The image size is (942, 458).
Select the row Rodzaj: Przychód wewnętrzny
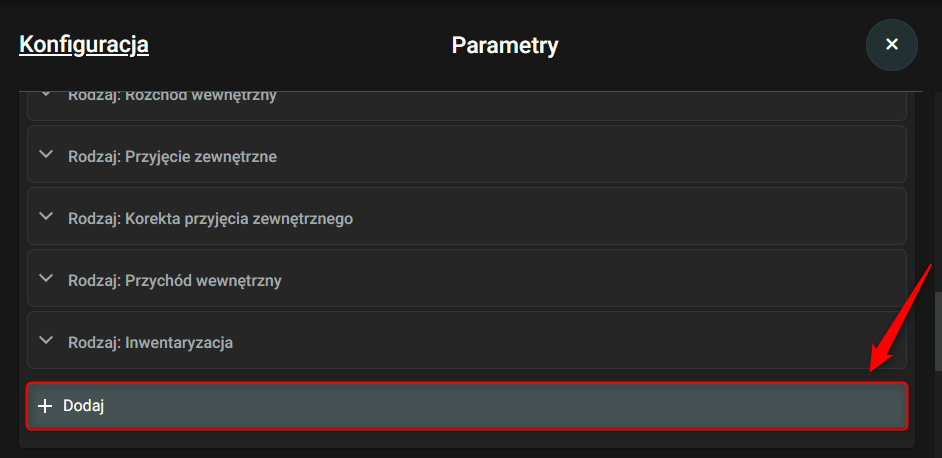pyautogui.click(x=467, y=278)
